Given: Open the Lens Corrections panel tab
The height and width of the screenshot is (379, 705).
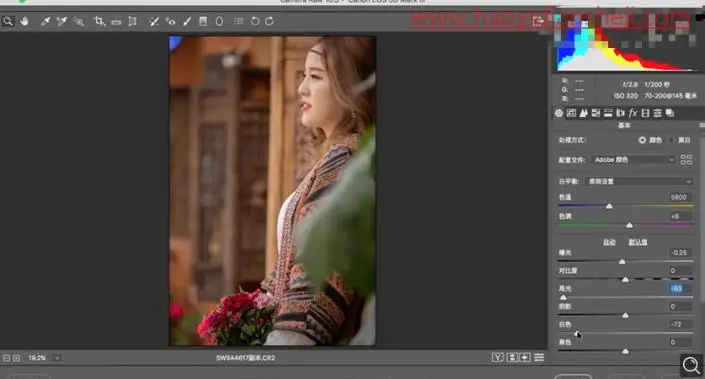Looking at the screenshot, I should click(x=620, y=113).
